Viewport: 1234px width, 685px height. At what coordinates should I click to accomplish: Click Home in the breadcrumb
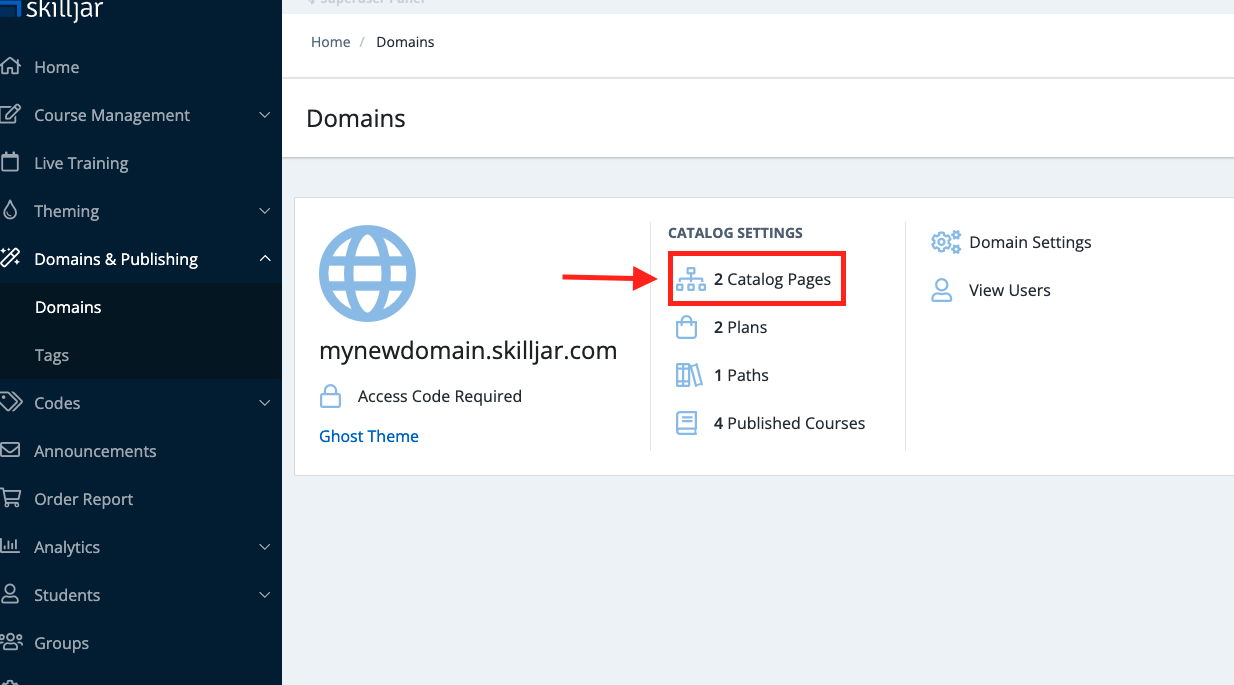(x=330, y=42)
